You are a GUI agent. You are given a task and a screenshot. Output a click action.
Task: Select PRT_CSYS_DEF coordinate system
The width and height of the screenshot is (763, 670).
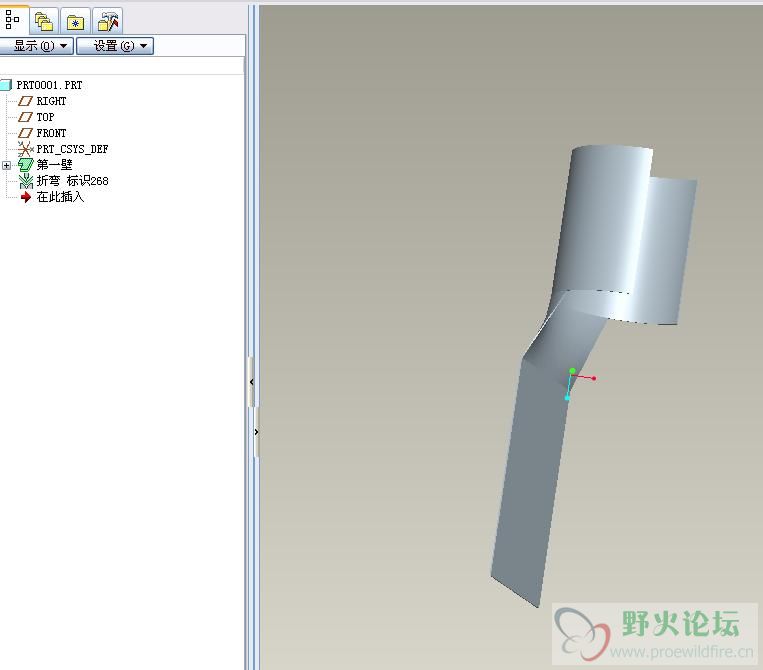(x=72, y=149)
